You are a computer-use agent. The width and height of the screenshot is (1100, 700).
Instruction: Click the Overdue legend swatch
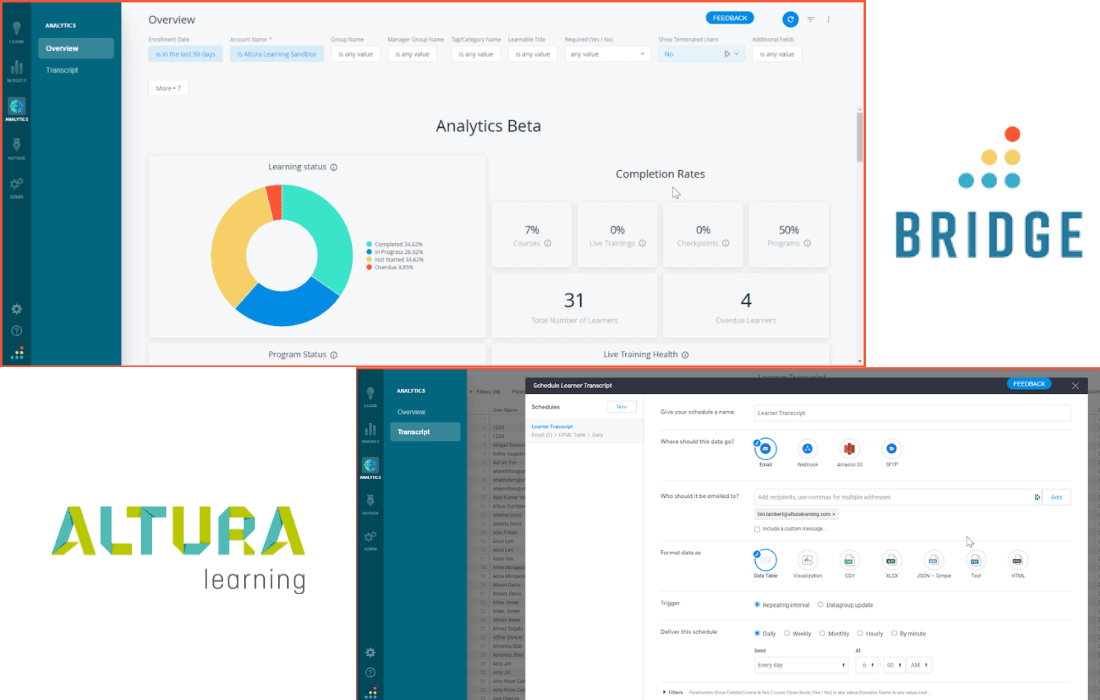coord(369,267)
